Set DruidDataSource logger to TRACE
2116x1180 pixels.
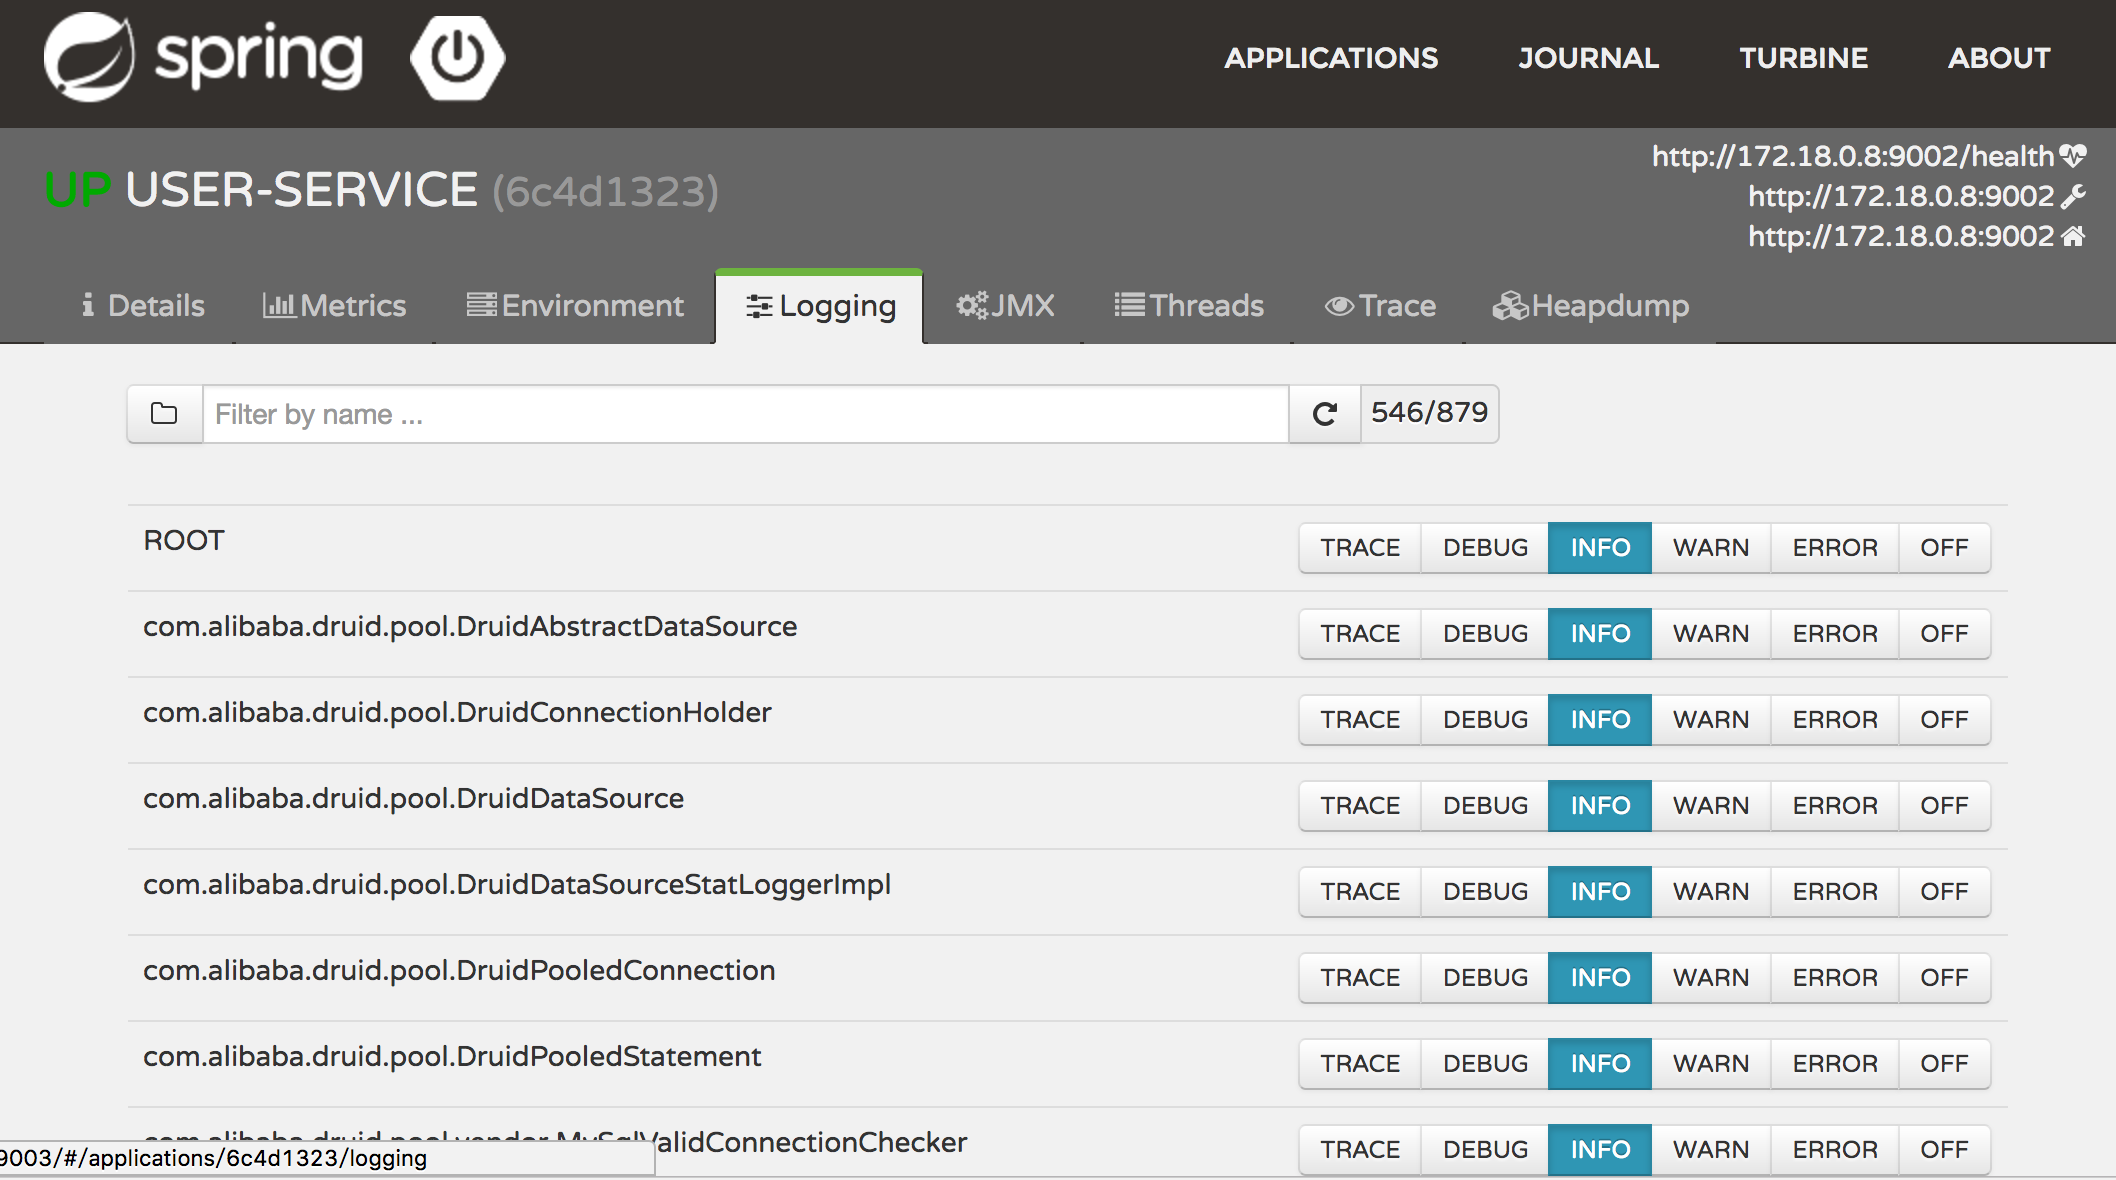[1360, 805]
